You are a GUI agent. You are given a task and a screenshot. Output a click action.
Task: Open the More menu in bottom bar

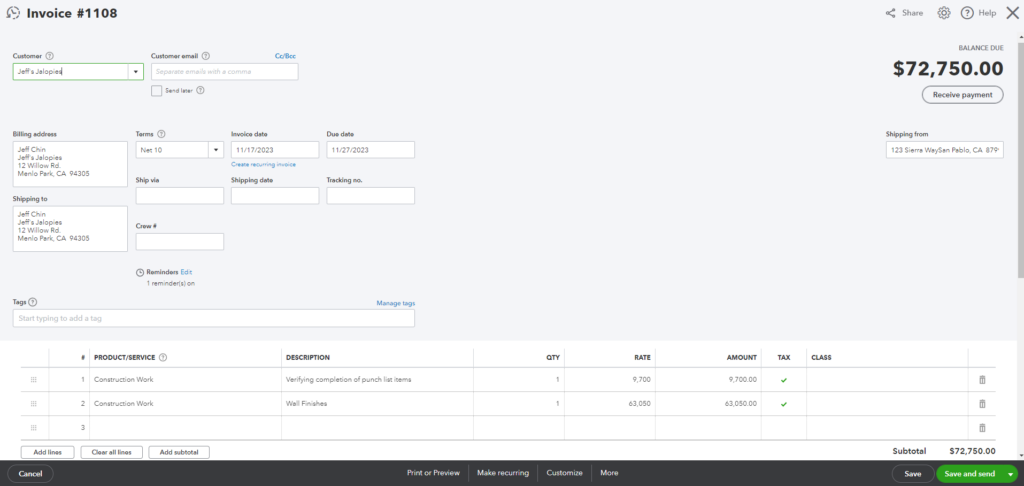point(609,473)
